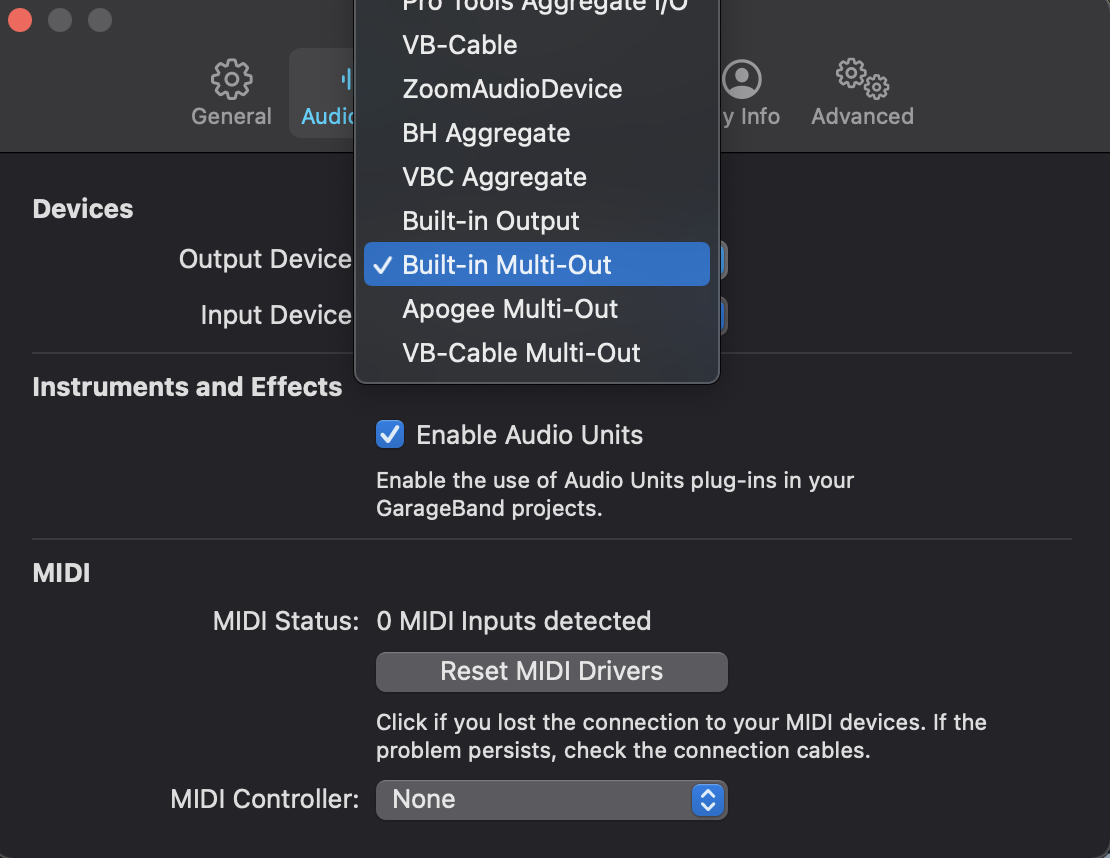
Task: Click the Reset MIDI Drivers button
Action: coord(551,672)
